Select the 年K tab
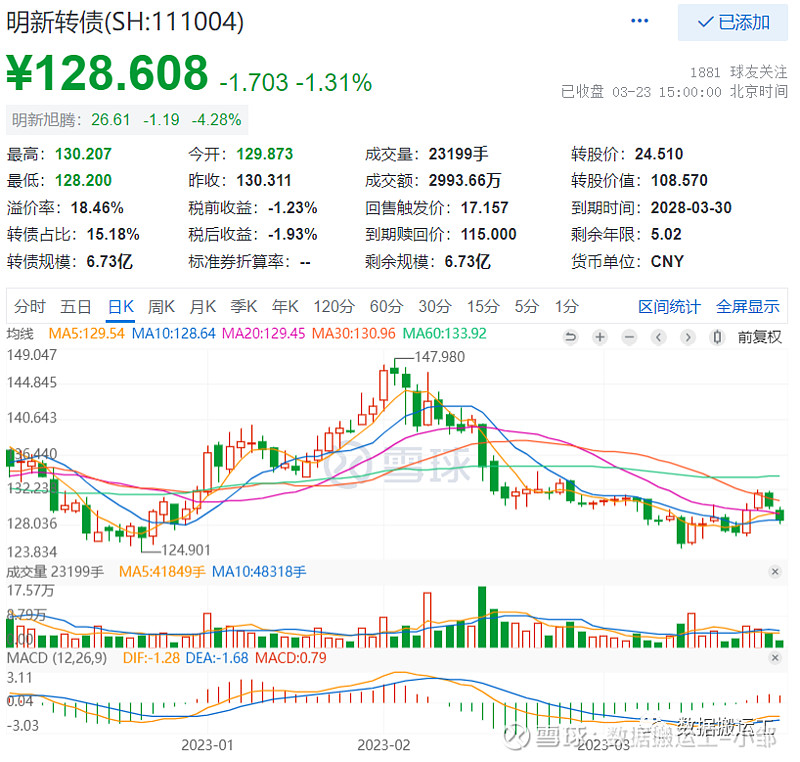The image size is (800, 762). pyautogui.click(x=285, y=307)
